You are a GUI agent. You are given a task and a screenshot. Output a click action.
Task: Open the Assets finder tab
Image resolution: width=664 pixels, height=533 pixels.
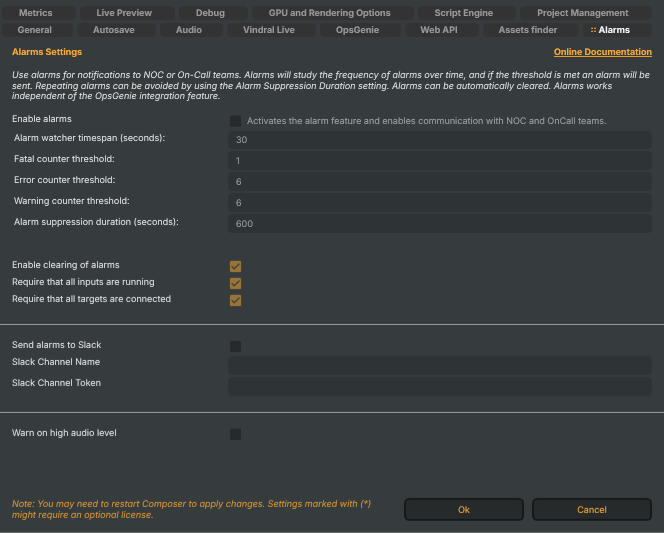(x=531, y=30)
